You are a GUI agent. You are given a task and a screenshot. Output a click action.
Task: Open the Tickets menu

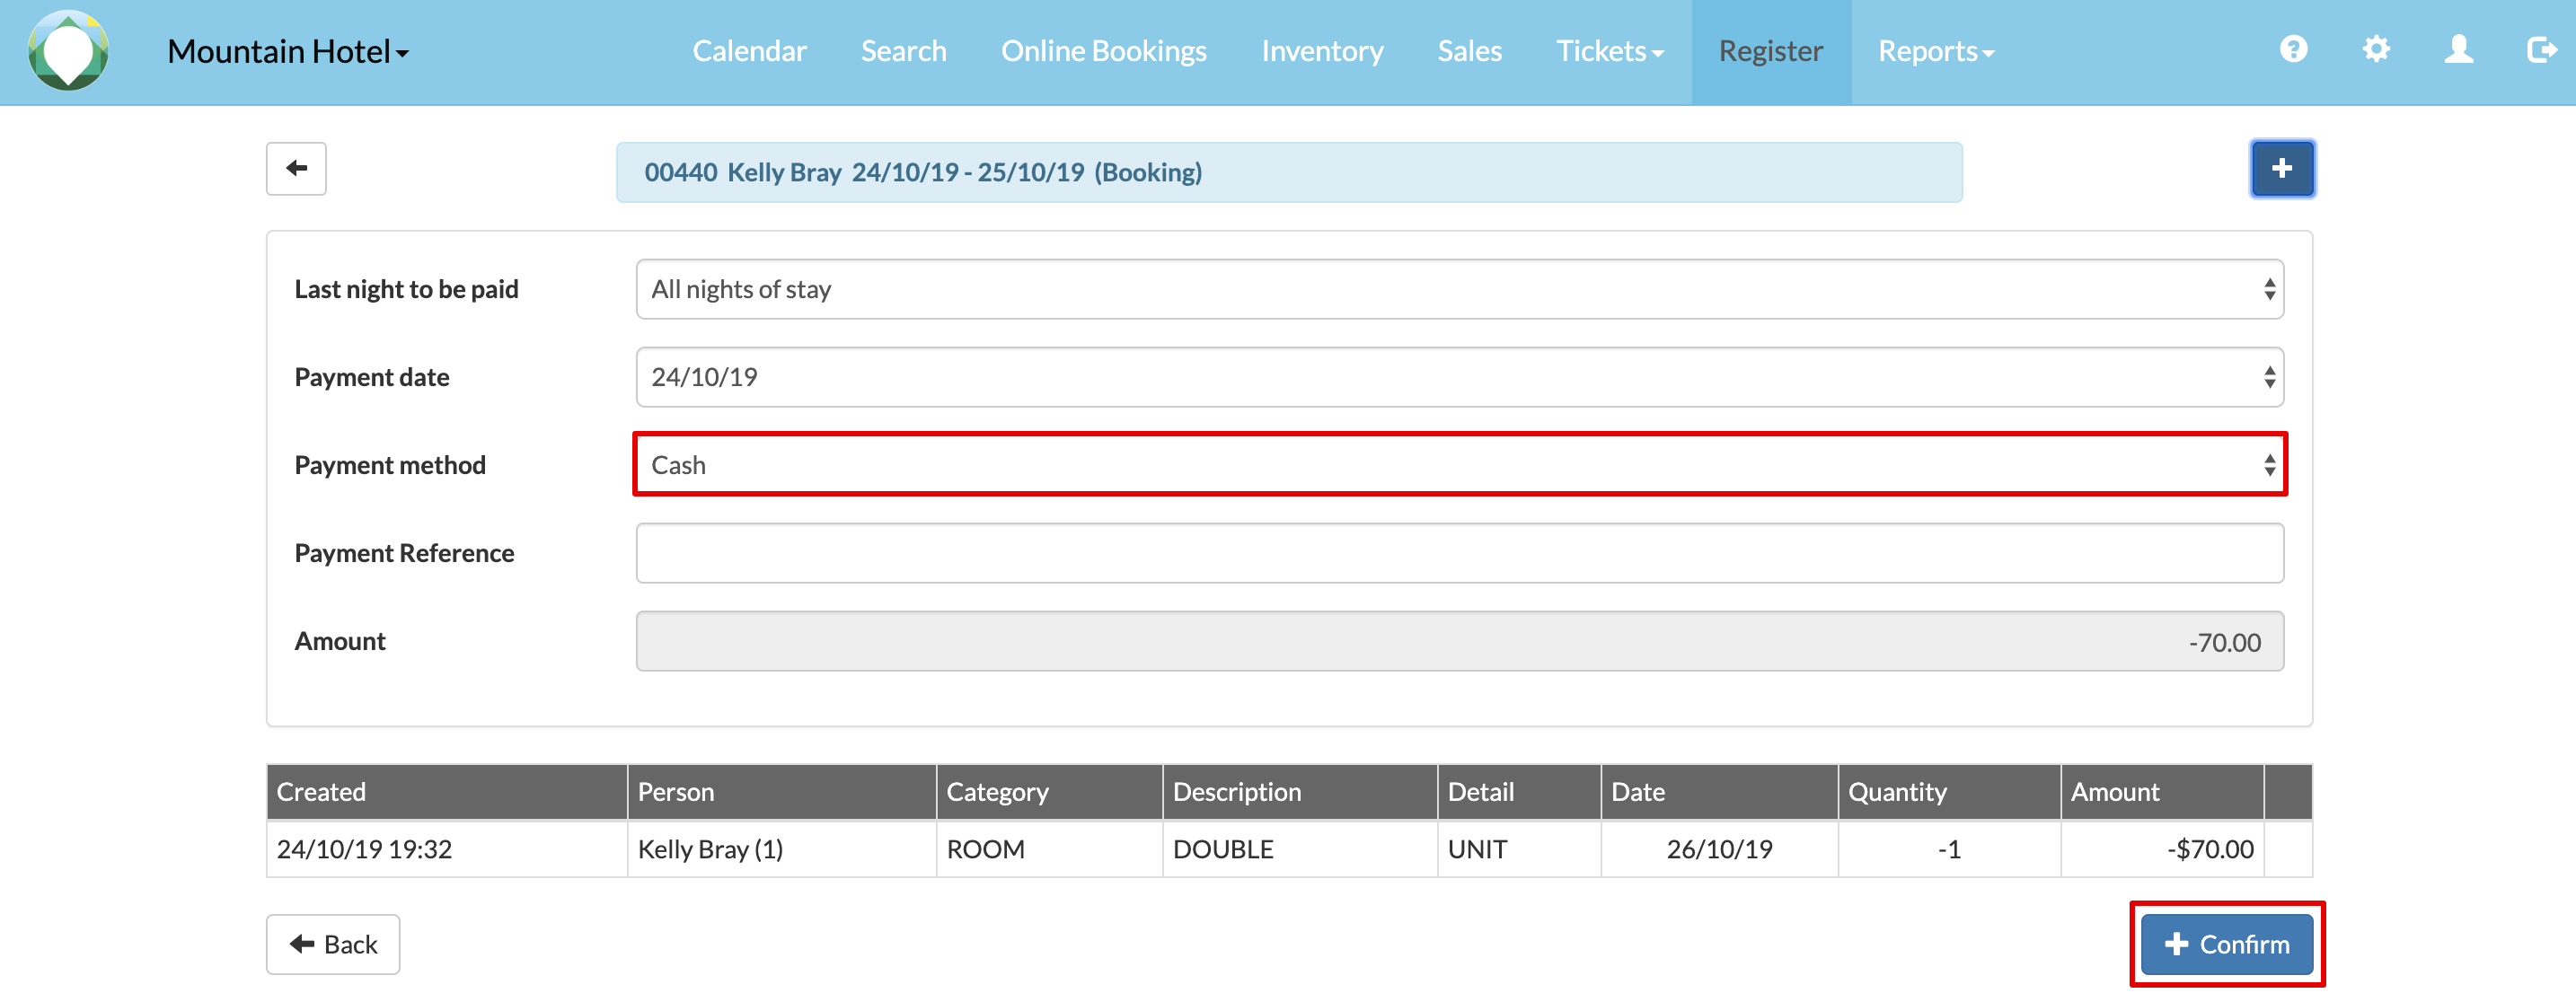tap(1609, 51)
